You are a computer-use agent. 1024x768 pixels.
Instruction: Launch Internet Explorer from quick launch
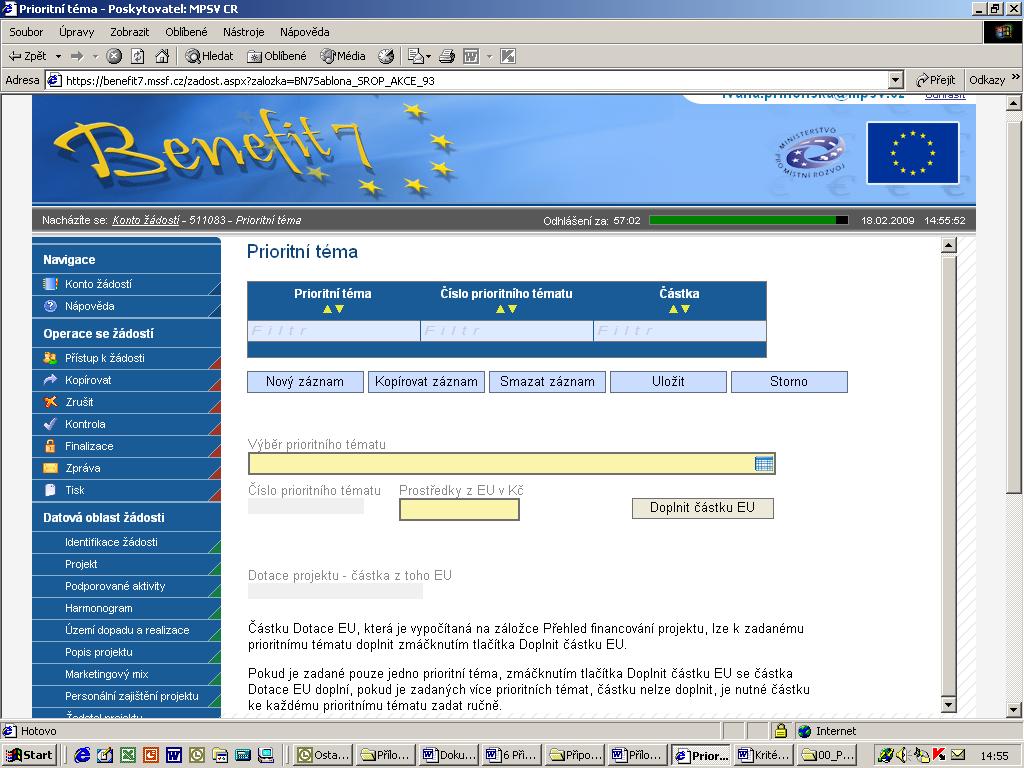(82, 756)
